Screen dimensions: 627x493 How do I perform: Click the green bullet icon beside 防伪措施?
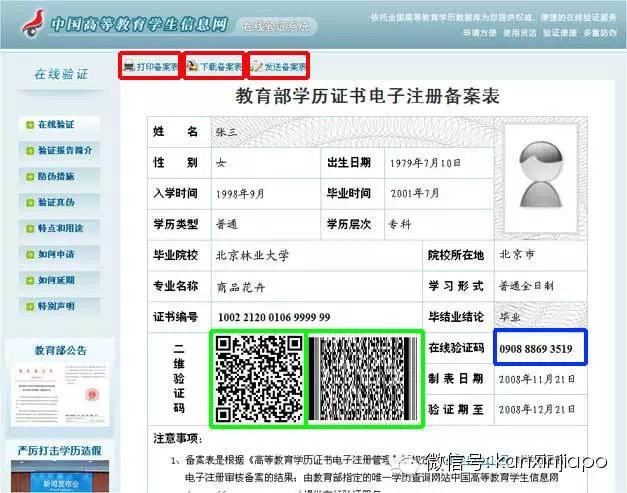click(x=30, y=177)
